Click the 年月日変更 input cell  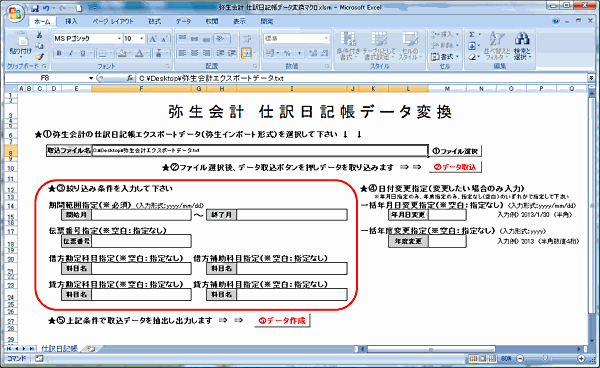447,215
